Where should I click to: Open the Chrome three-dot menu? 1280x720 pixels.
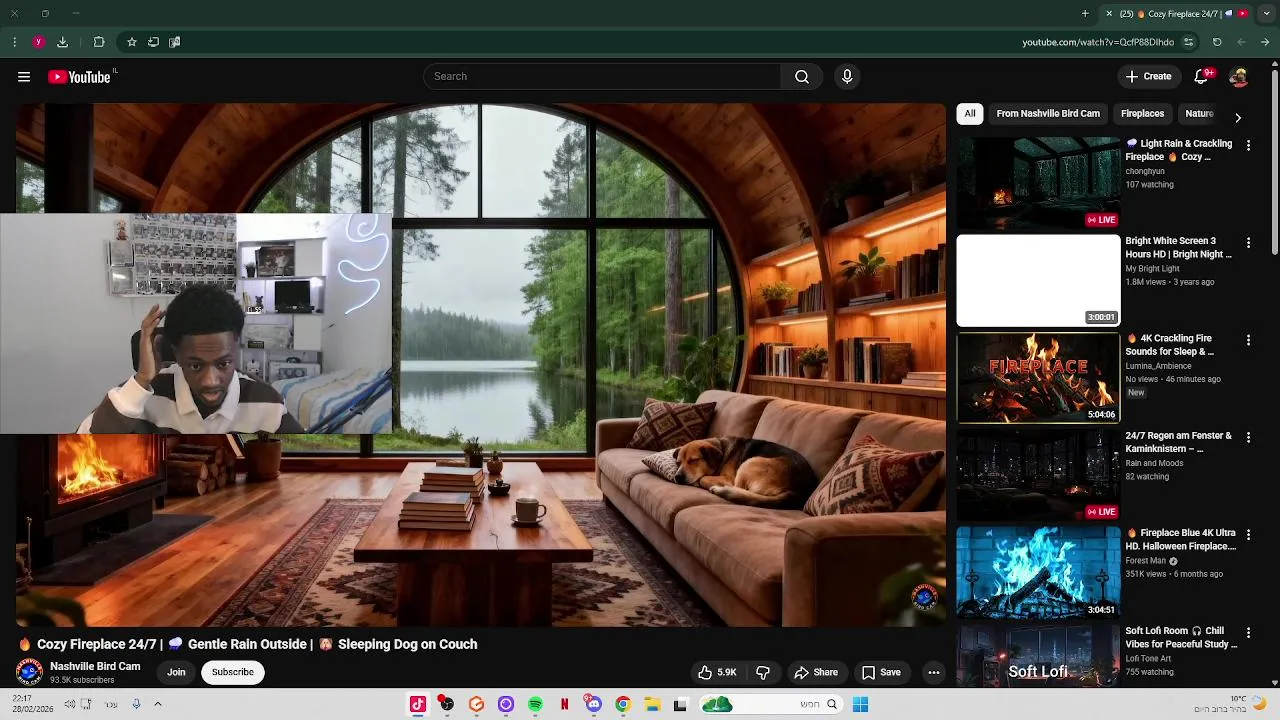tap(14, 43)
